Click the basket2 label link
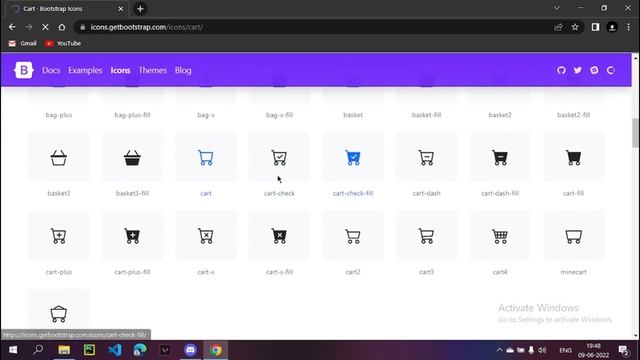640x360 pixels. click(x=500, y=115)
